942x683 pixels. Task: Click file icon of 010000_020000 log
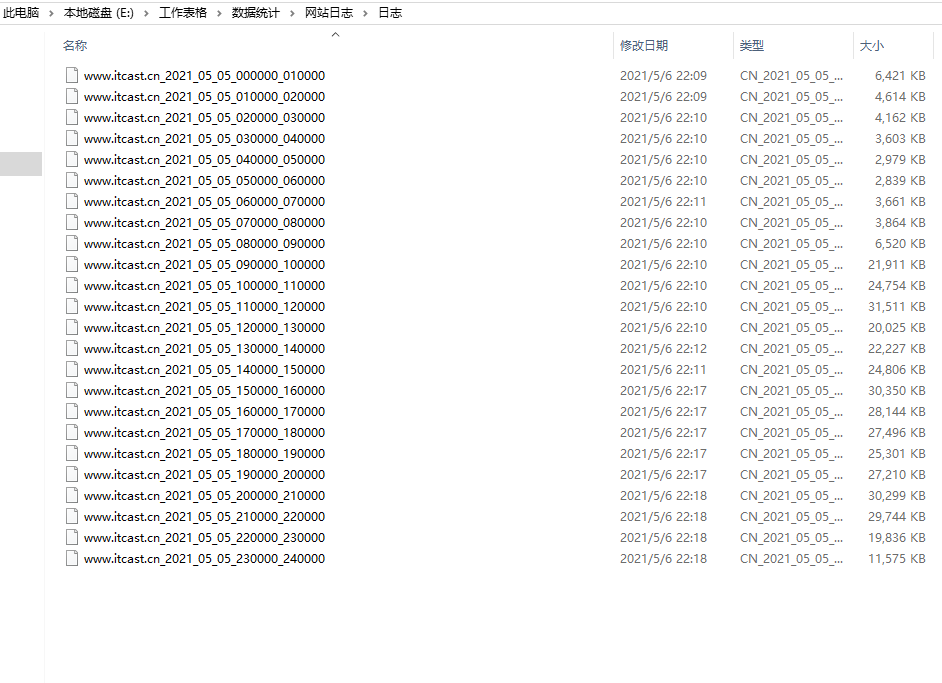(x=72, y=96)
